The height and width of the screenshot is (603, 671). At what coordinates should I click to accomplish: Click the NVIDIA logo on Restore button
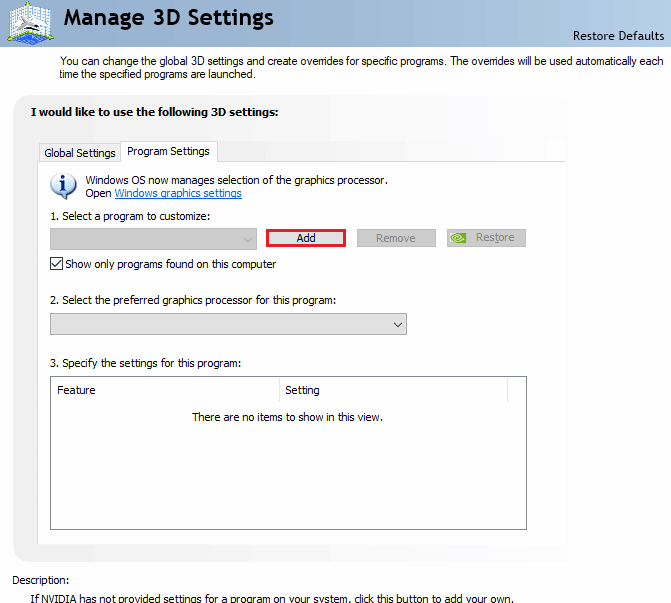click(x=458, y=238)
